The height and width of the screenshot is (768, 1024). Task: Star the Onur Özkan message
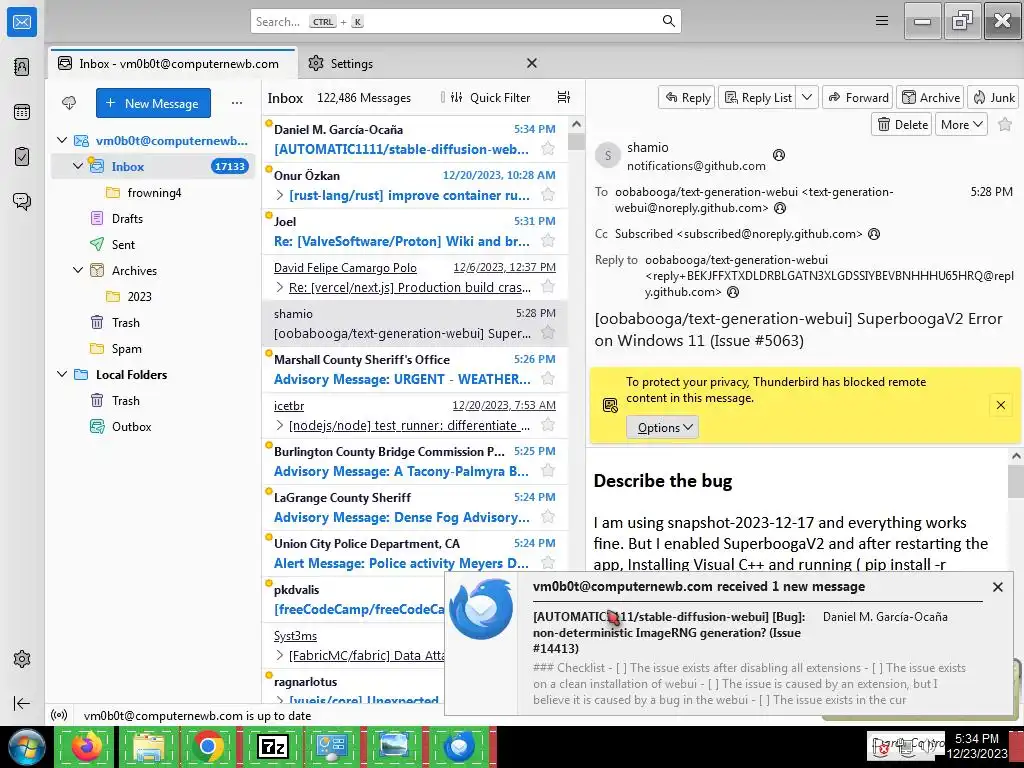(548, 195)
